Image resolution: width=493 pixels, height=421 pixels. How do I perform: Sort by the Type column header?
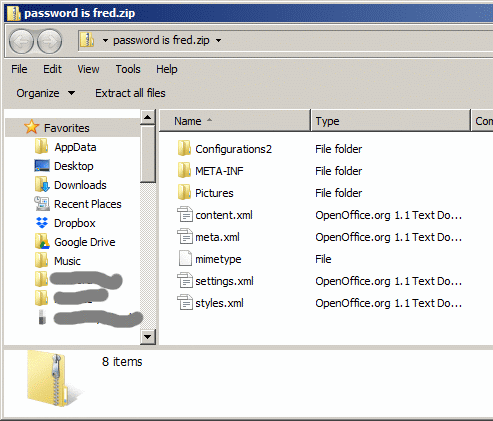point(390,121)
